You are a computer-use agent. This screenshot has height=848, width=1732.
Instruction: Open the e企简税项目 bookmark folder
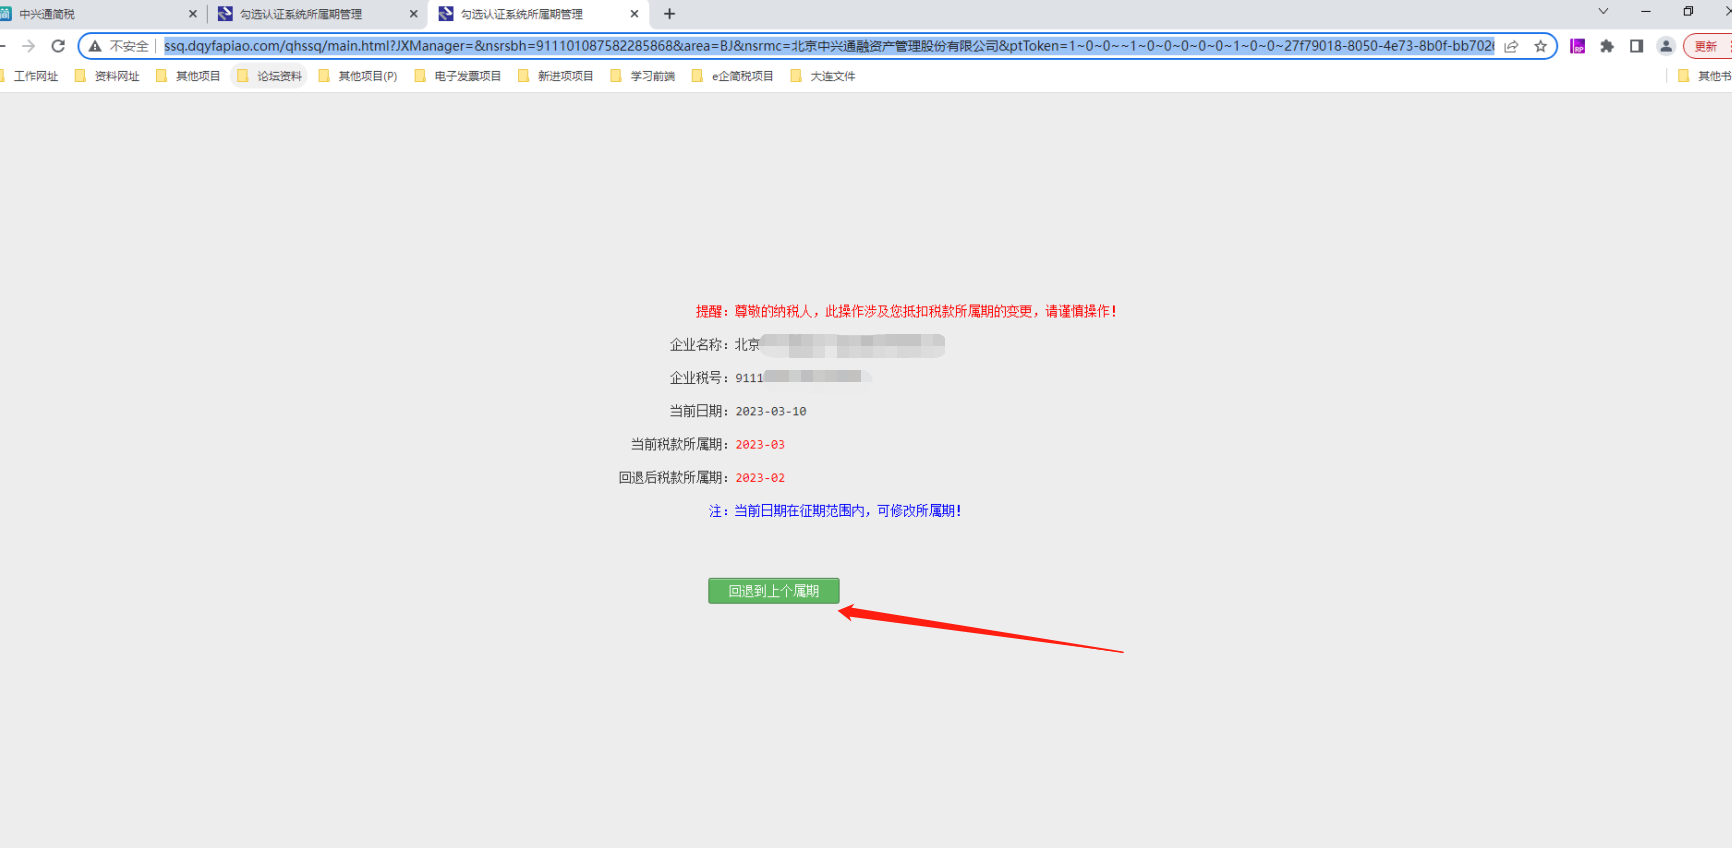(733, 76)
